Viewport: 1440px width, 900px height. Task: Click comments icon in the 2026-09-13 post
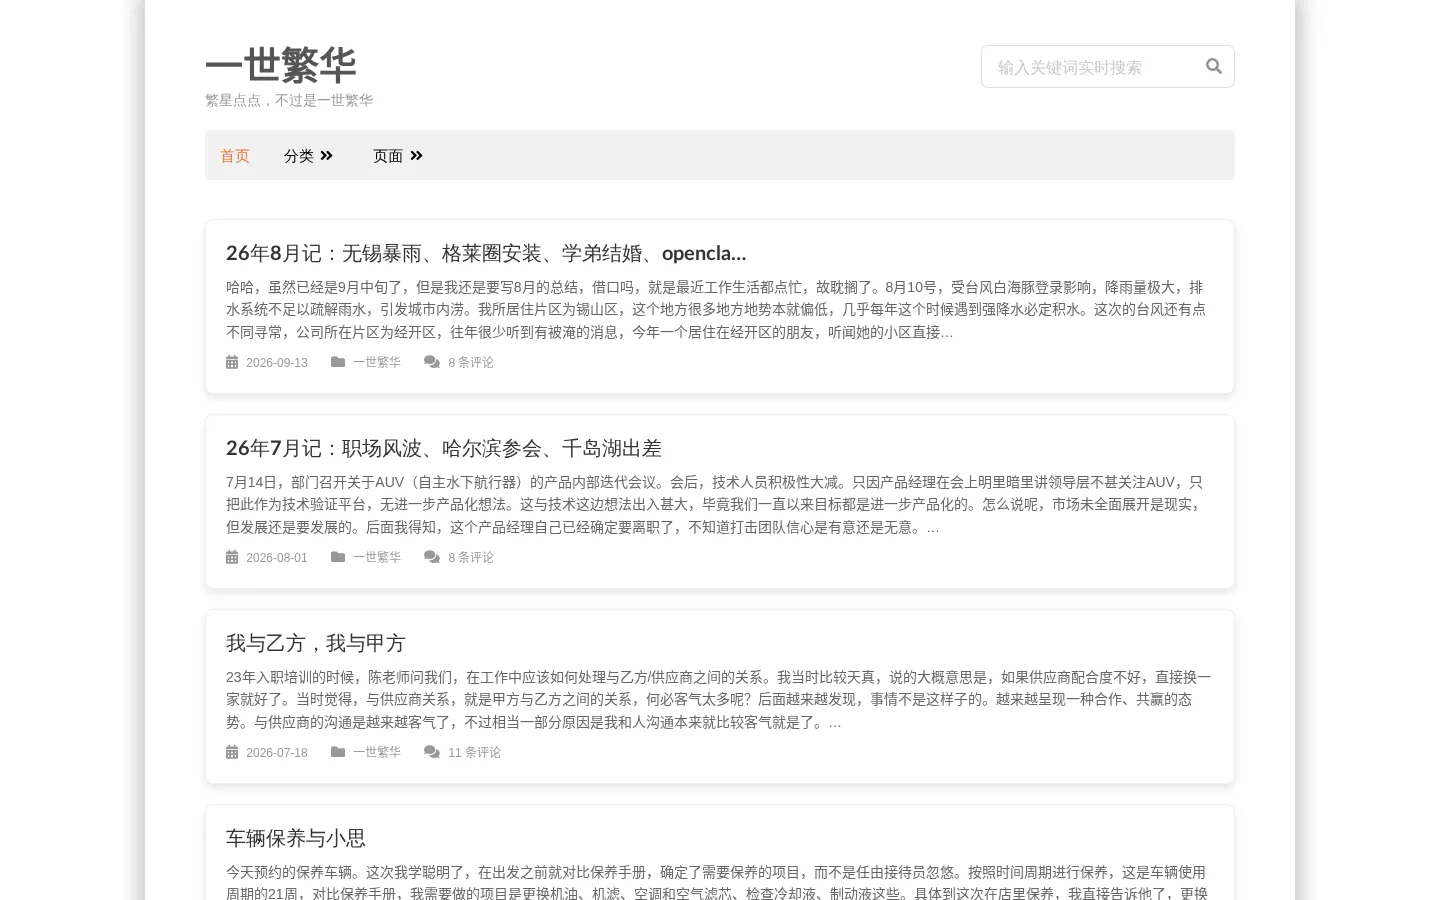coord(432,362)
